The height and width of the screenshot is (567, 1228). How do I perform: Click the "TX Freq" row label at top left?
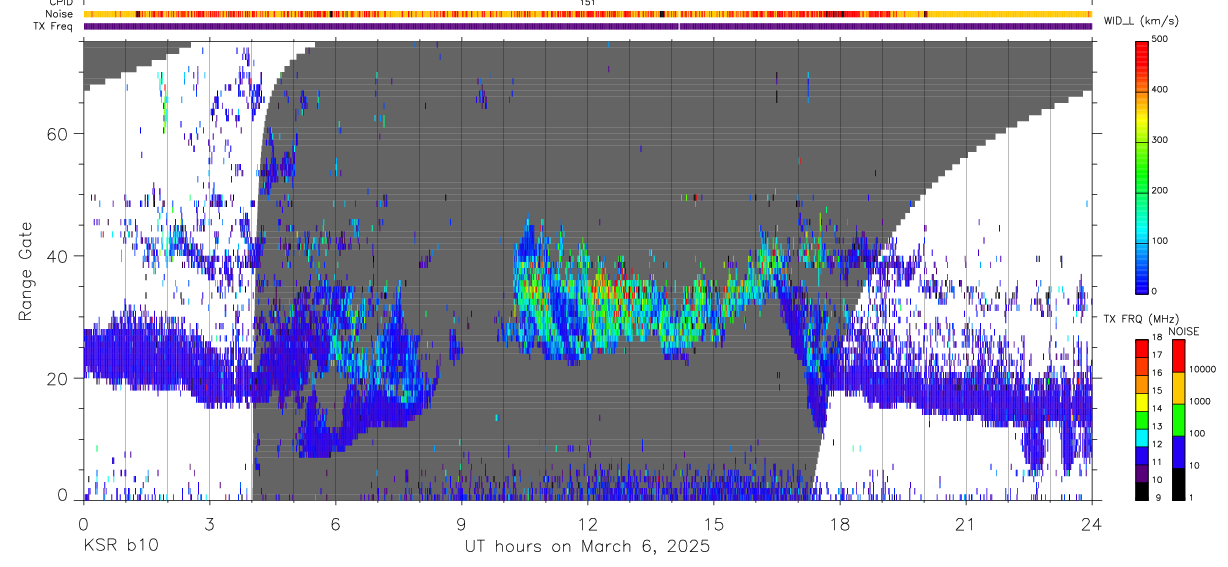[x=55, y=26]
